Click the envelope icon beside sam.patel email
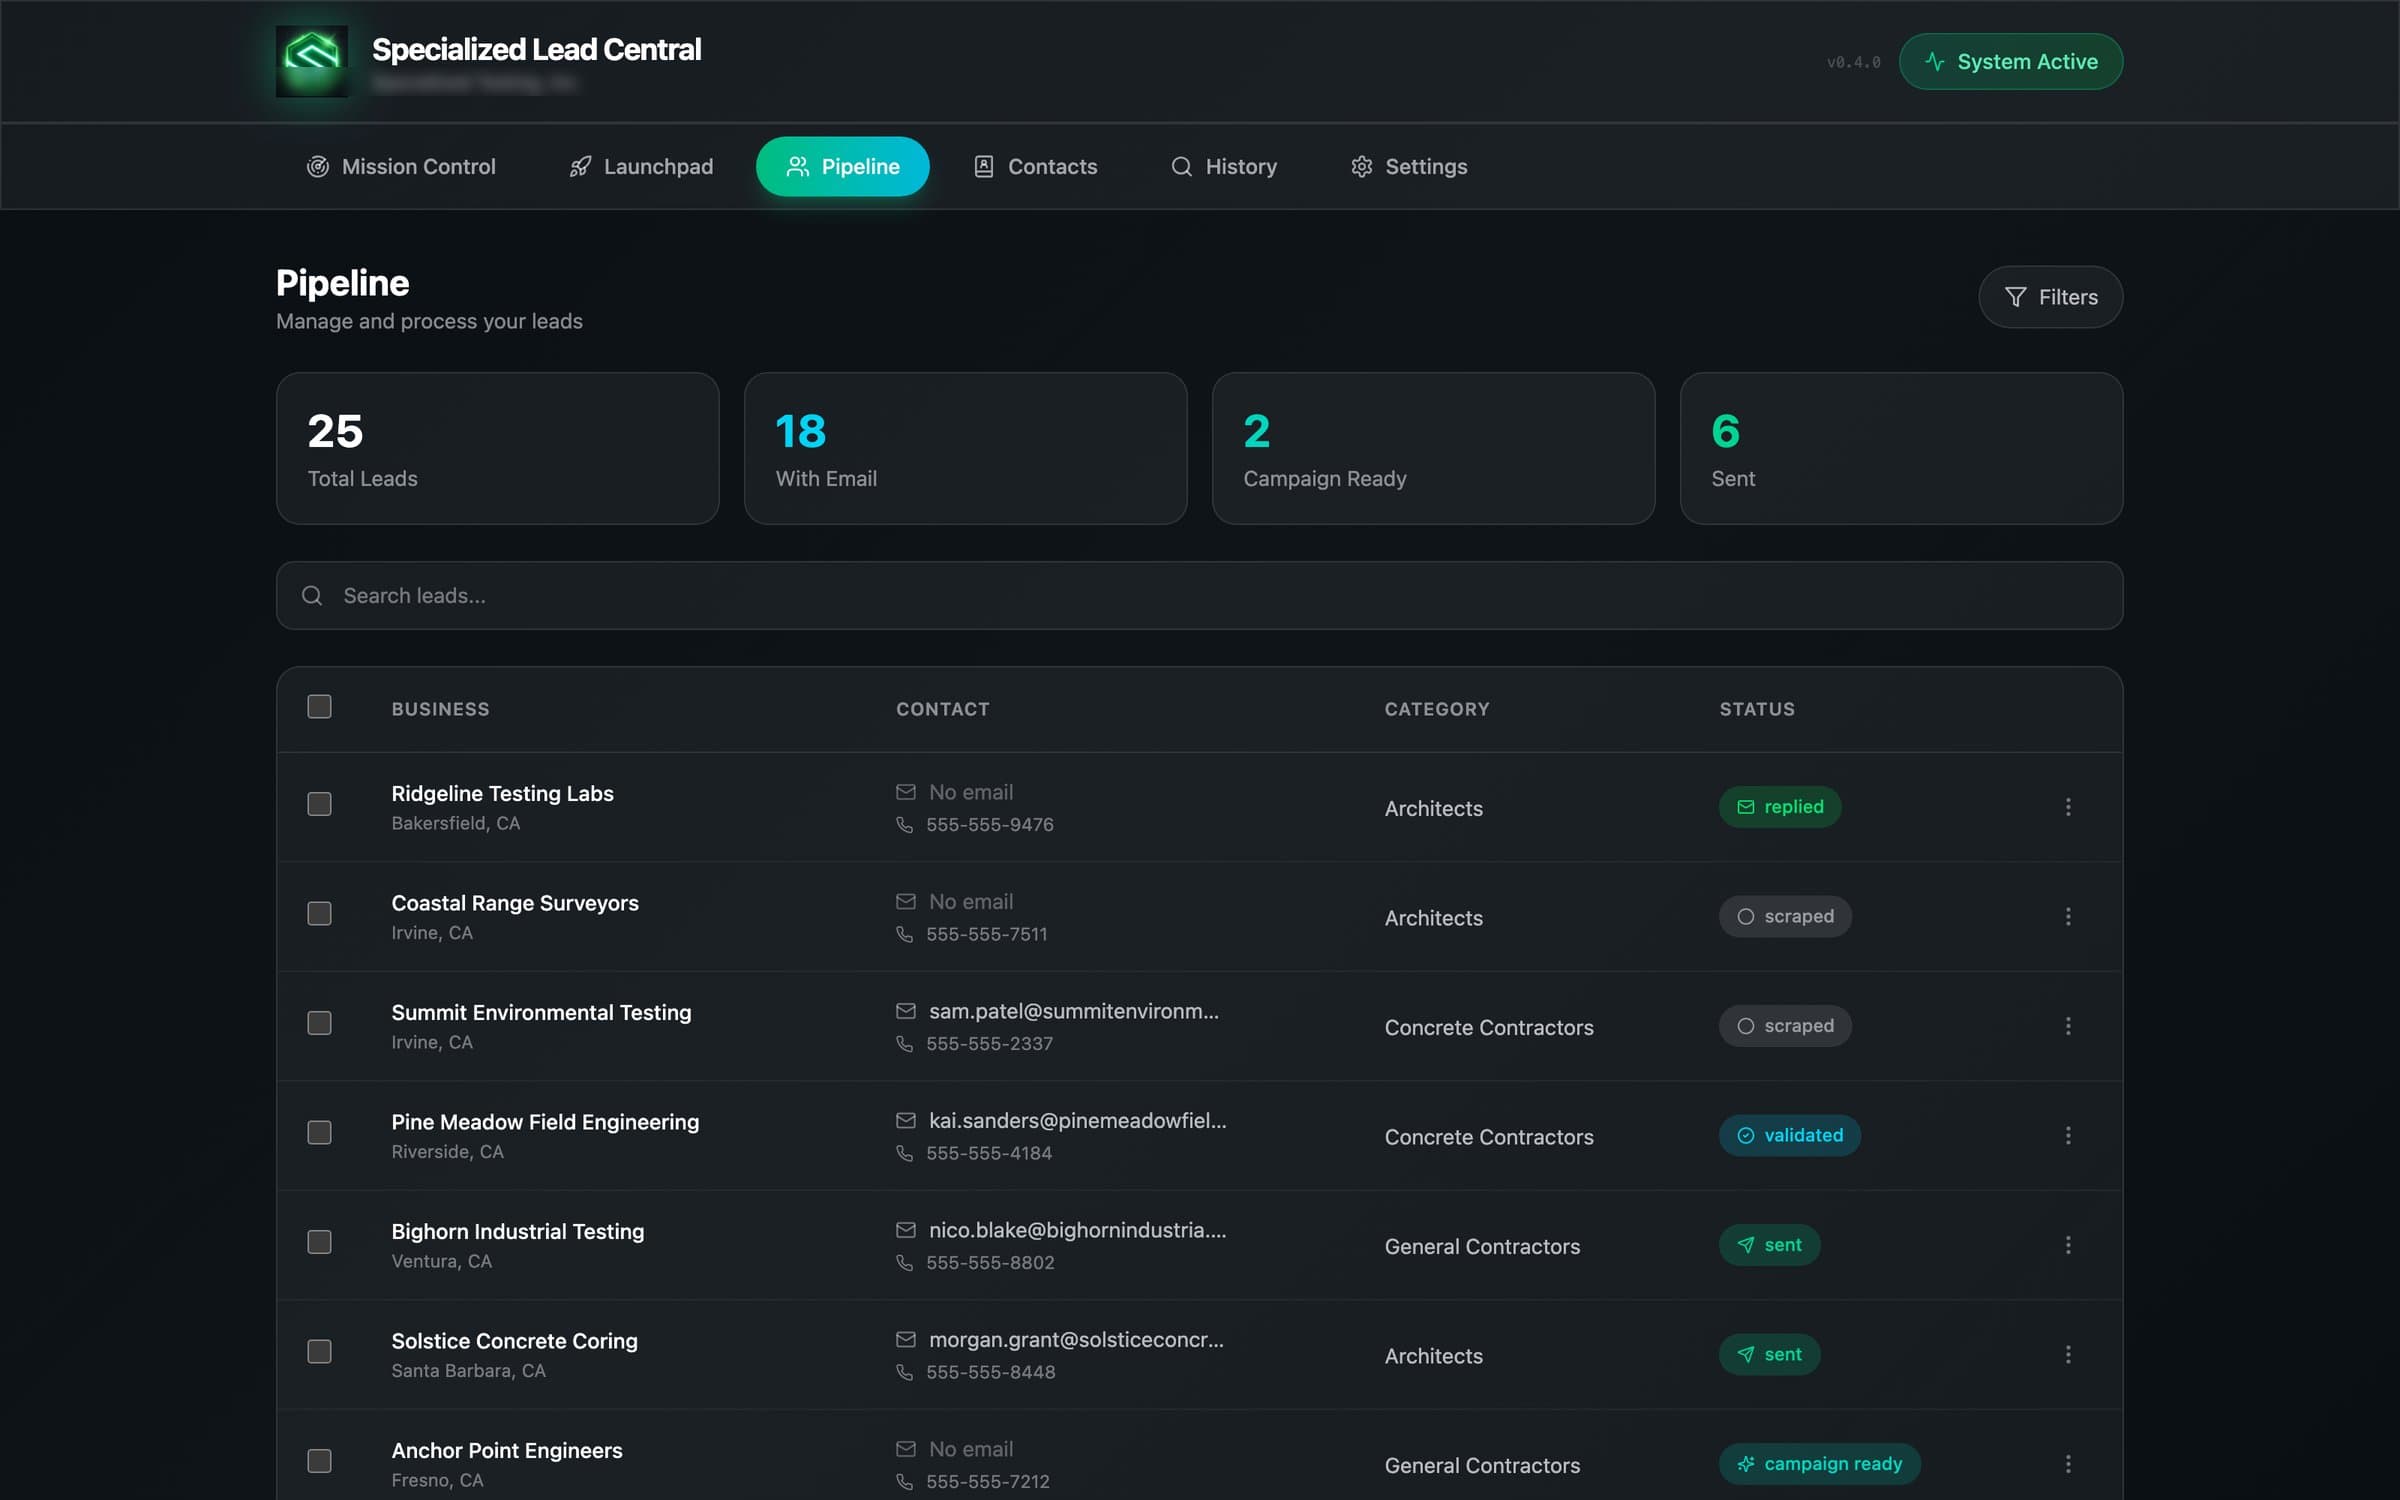The width and height of the screenshot is (2400, 1500). click(x=906, y=1011)
